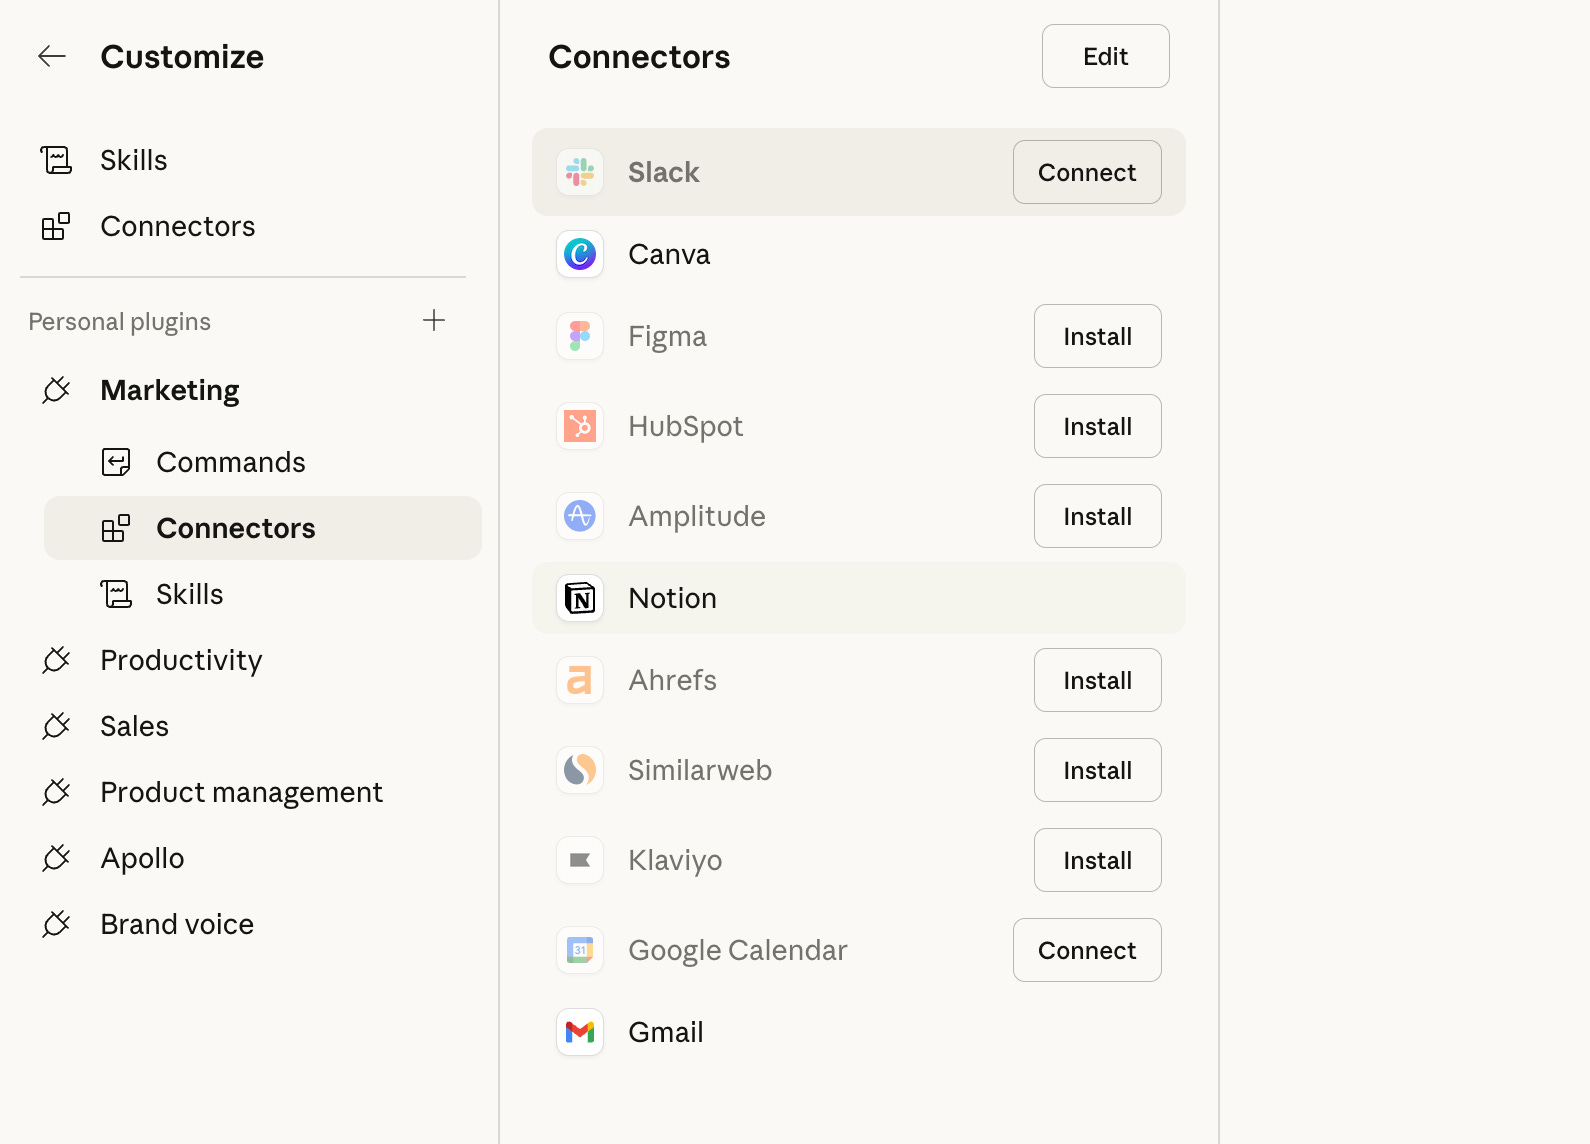Install the HubSpot connector
The width and height of the screenshot is (1590, 1144).
click(x=1098, y=426)
